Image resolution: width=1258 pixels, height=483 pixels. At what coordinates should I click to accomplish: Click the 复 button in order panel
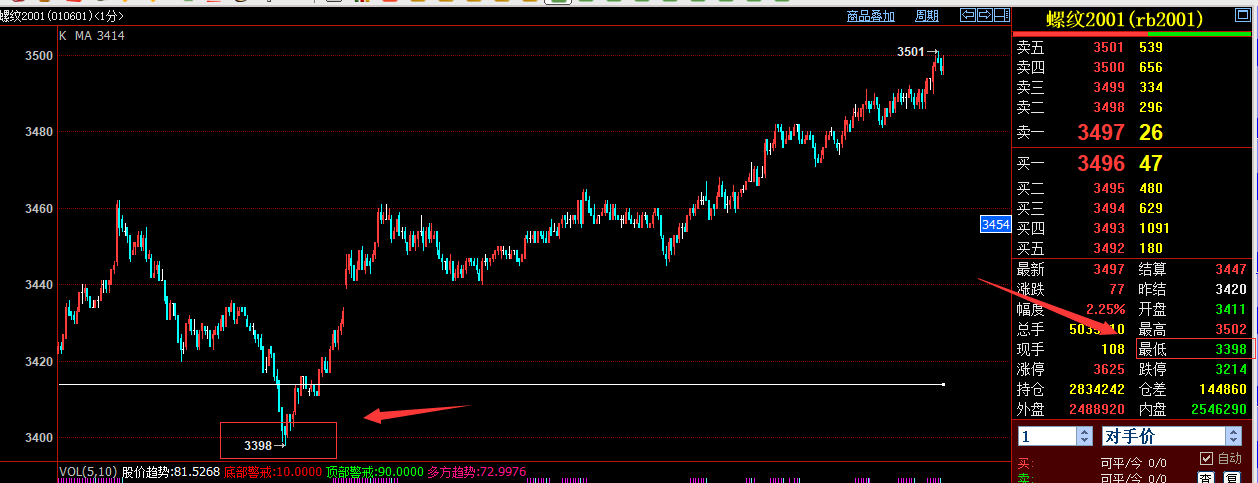coord(1232,478)
